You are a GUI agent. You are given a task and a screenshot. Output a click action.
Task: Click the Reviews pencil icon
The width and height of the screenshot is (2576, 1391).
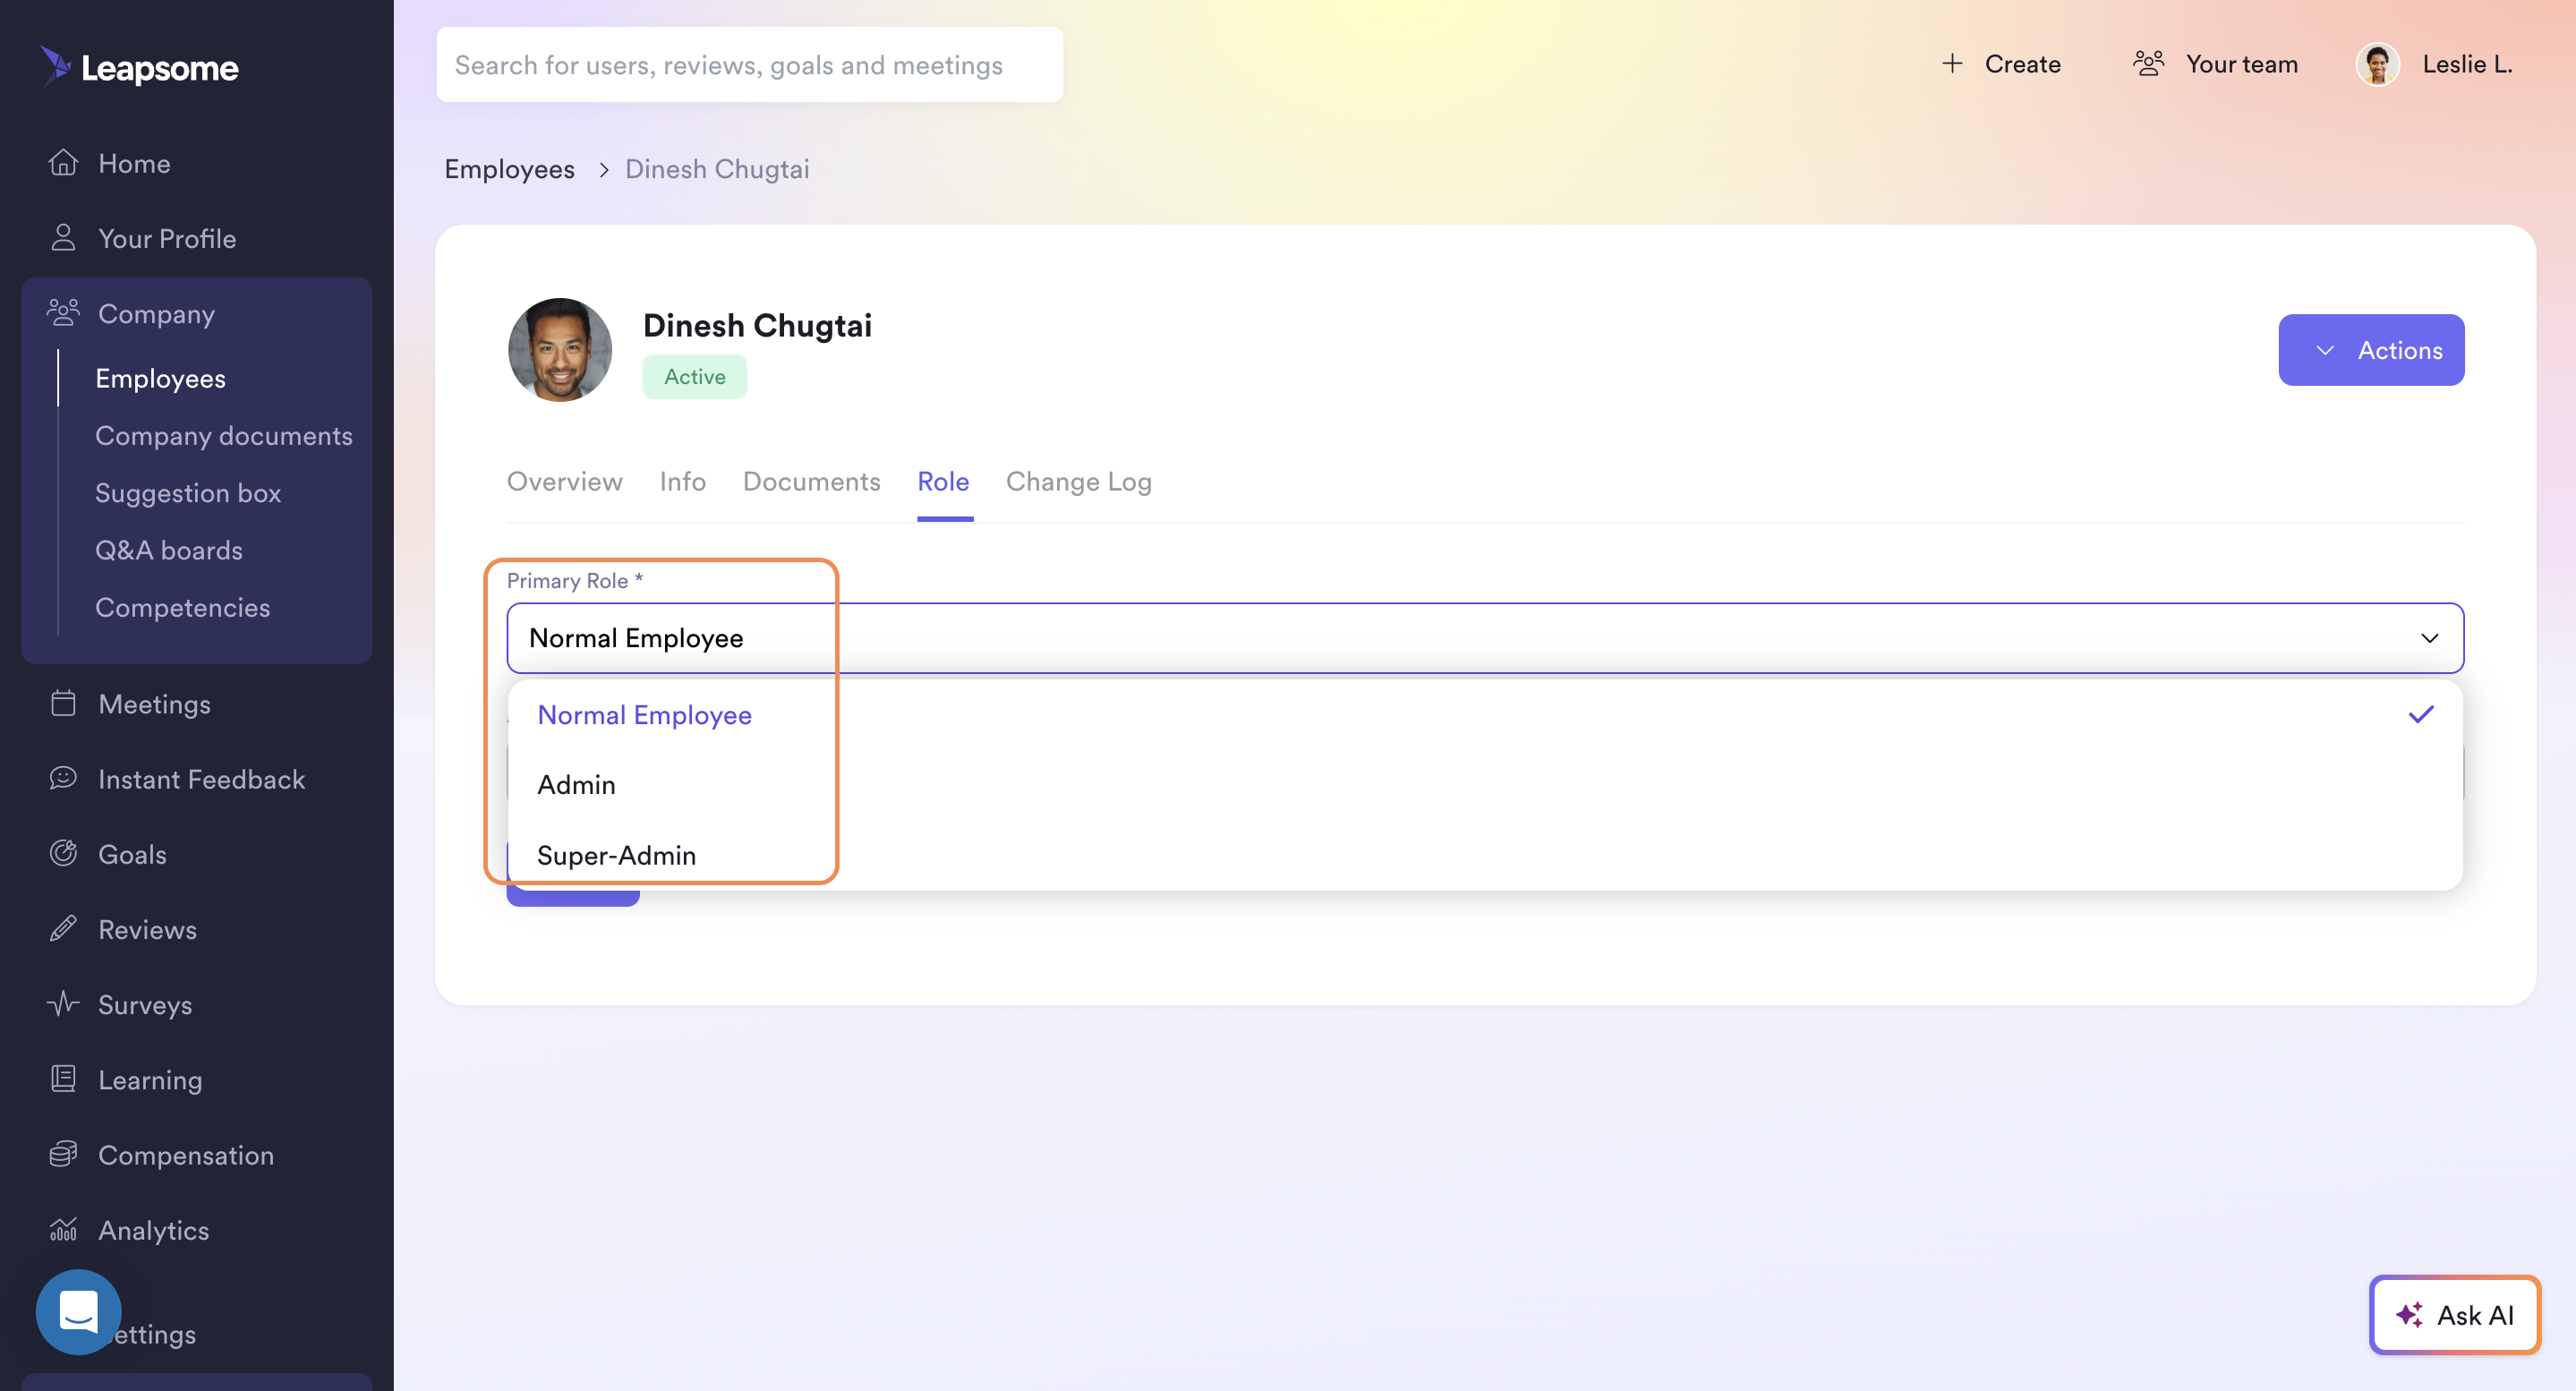(x=64, y=928)
